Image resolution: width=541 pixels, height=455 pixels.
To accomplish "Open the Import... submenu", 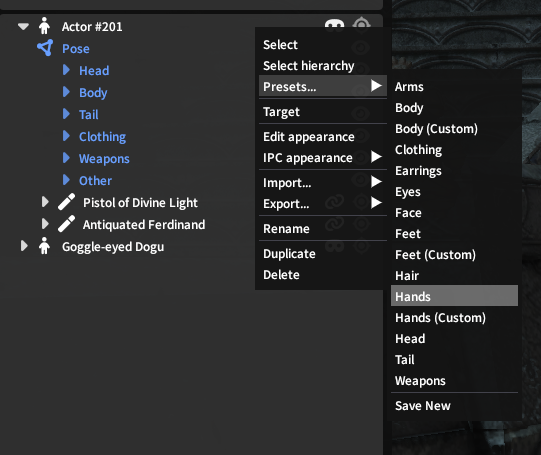I will pos(323,183).
